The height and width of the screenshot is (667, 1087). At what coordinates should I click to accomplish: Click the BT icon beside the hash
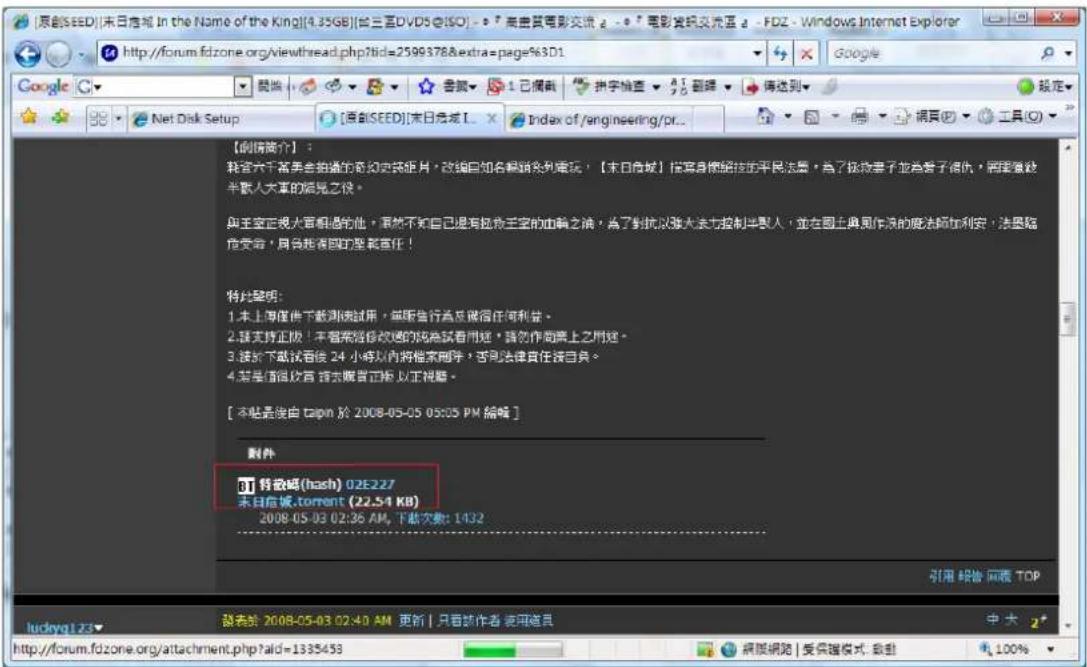(246, 485)
